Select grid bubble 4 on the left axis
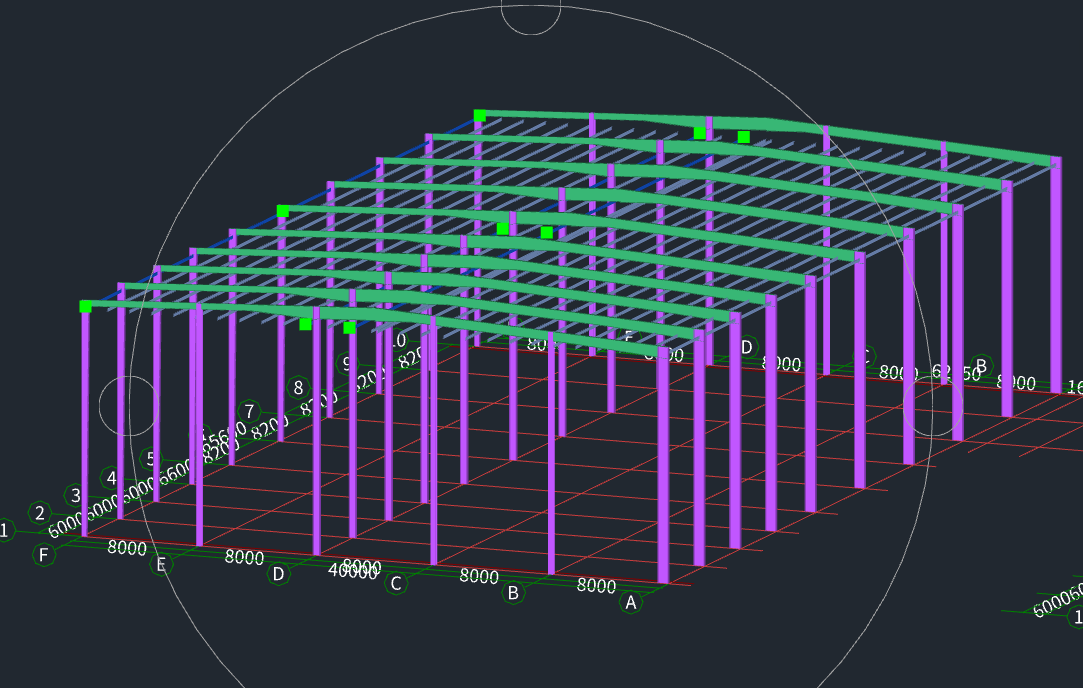Screen dimensions: 1083x688 coord(112,477)
